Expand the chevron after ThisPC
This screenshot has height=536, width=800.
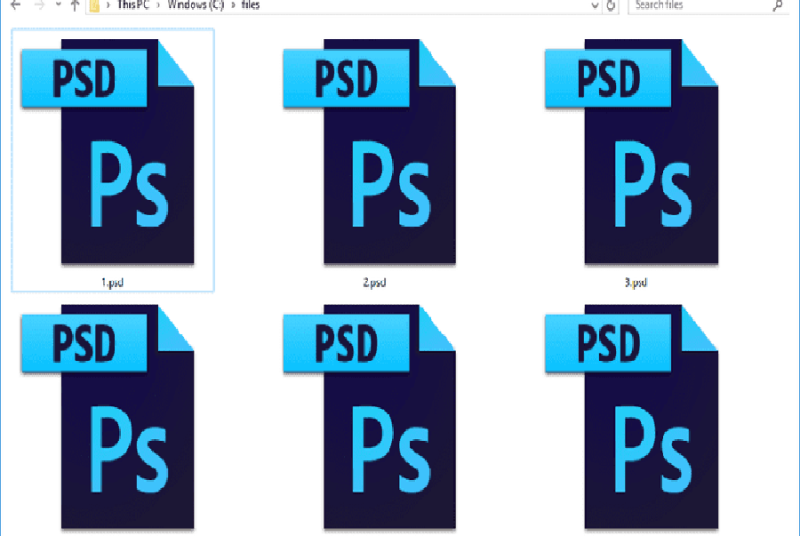point(158,5)
